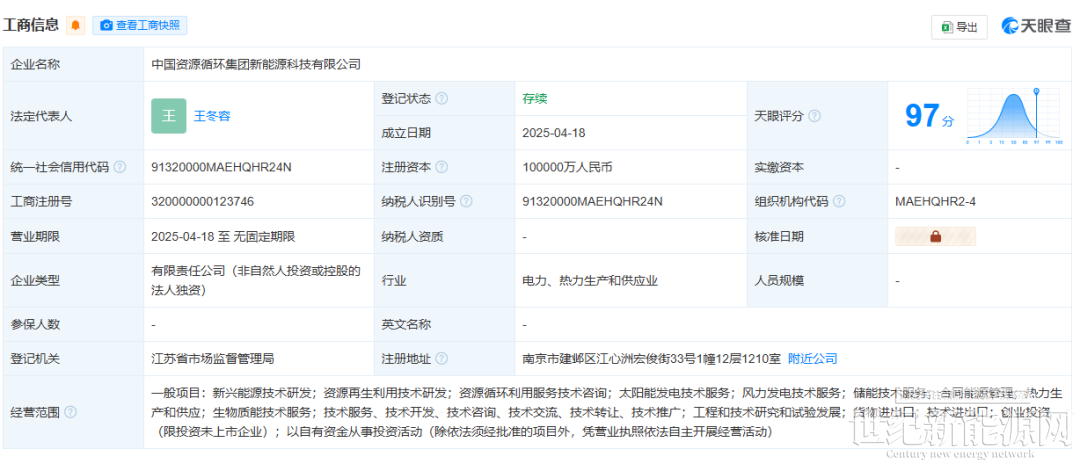Export data with 导出 button
1080x464 pixels.
click(959, 27)
